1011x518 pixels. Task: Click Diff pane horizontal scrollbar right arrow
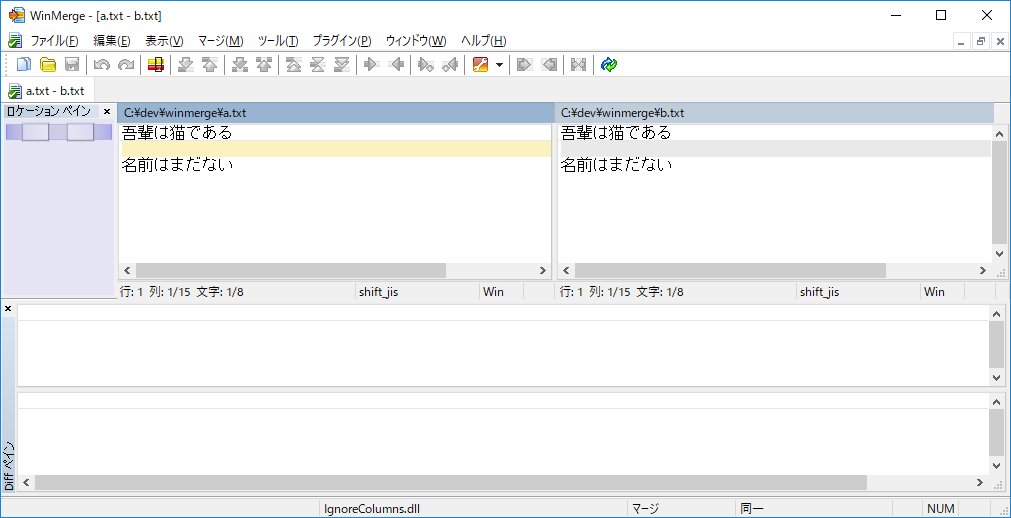pyautogui.click(x=980, y=482)
